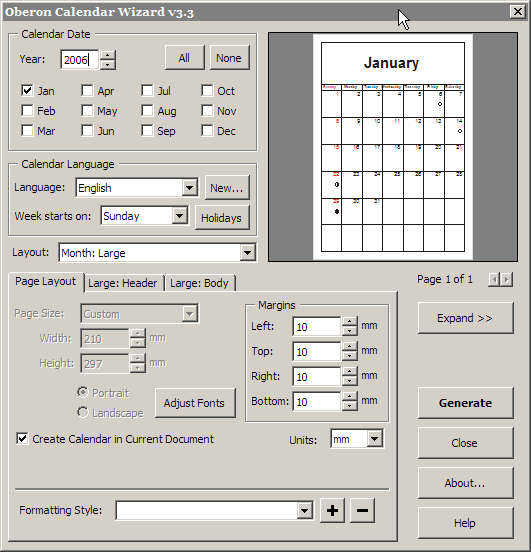
Task: Enable the Jul month checkbox
Action: (147, 90)
